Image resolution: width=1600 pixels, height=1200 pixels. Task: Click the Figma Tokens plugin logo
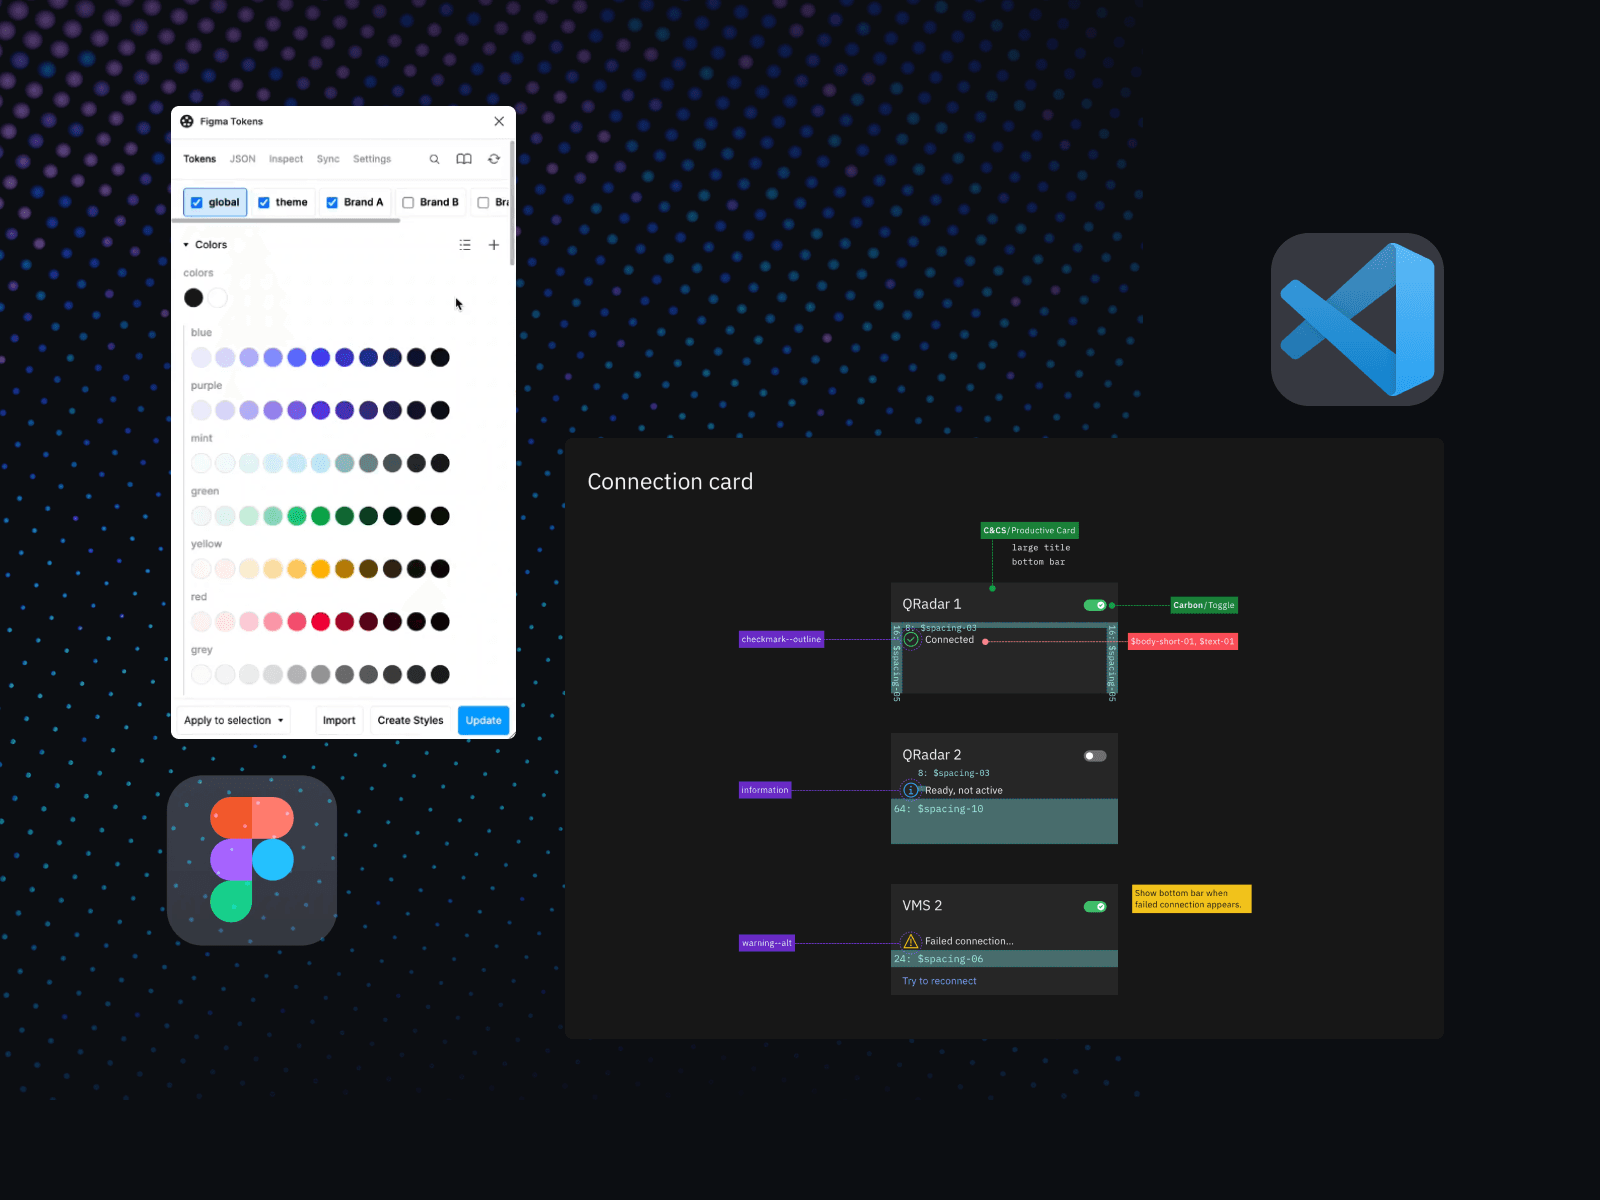point(186,121)
